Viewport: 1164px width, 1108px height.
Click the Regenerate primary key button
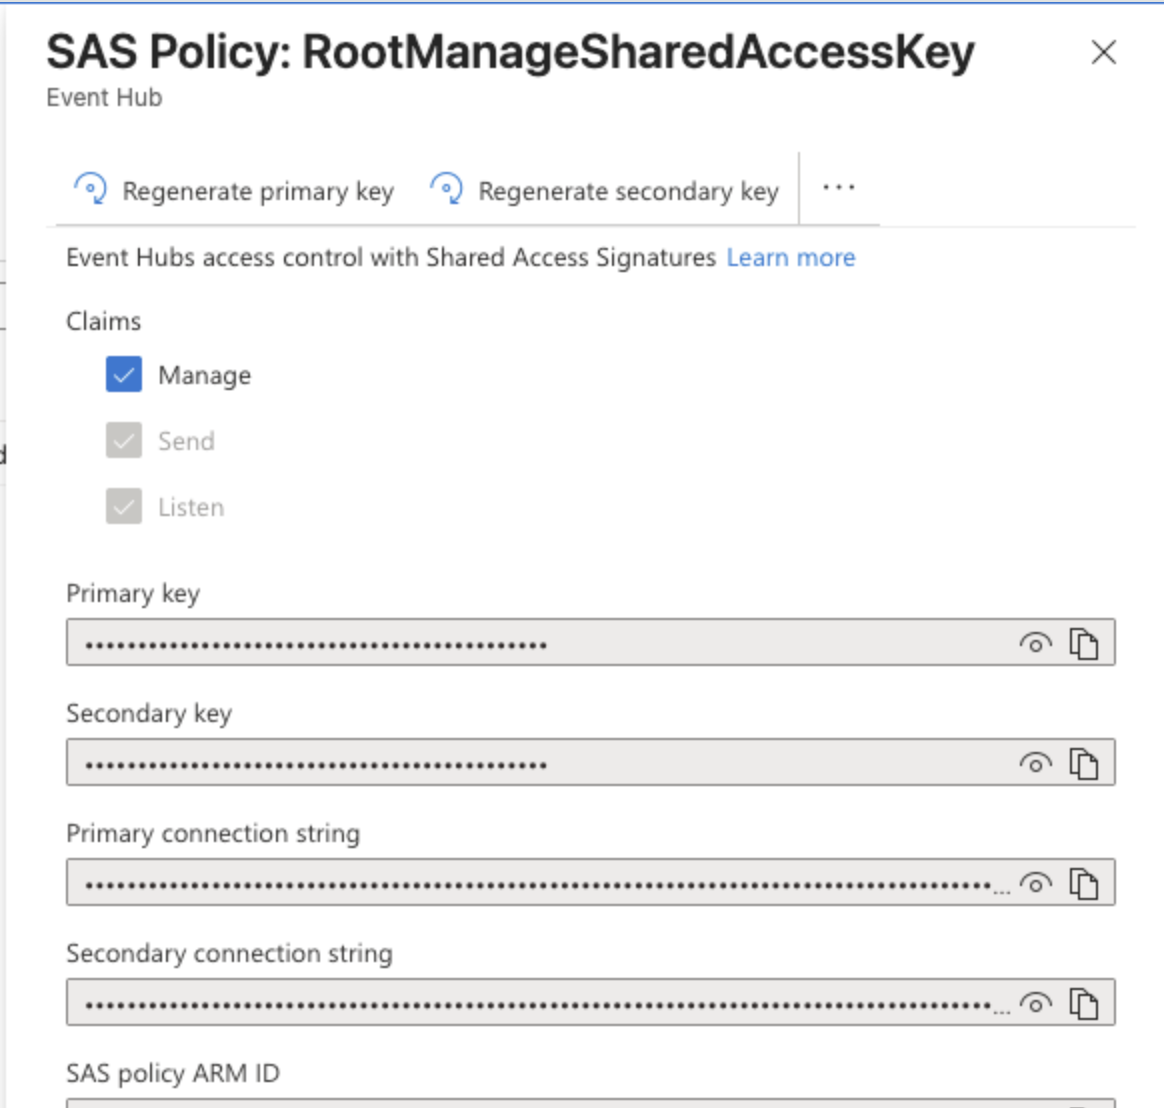click(x=240, y=191)
